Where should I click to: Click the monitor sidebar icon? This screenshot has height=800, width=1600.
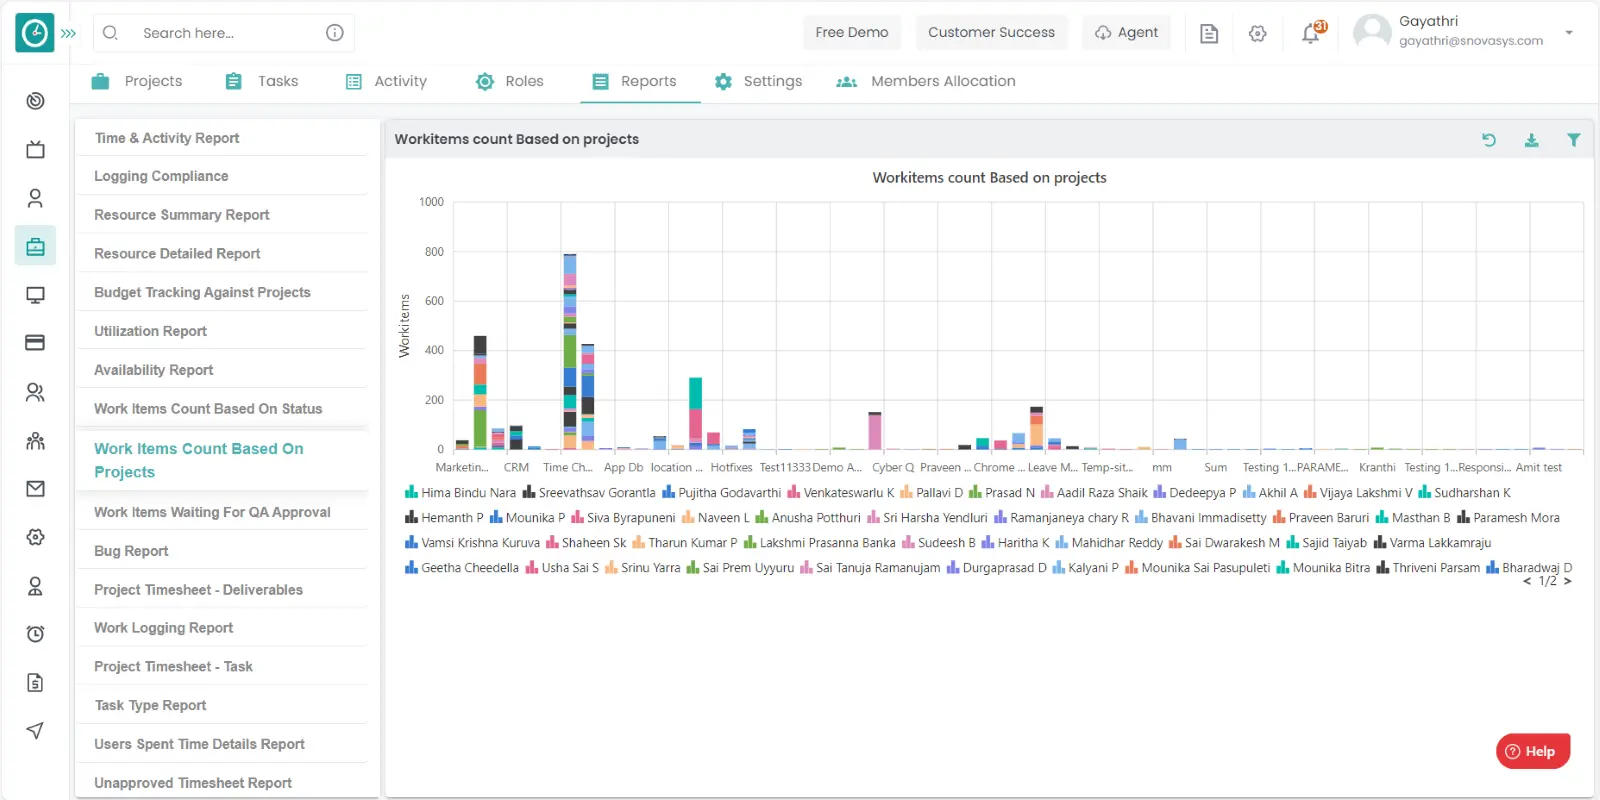(x=35, y=295)
